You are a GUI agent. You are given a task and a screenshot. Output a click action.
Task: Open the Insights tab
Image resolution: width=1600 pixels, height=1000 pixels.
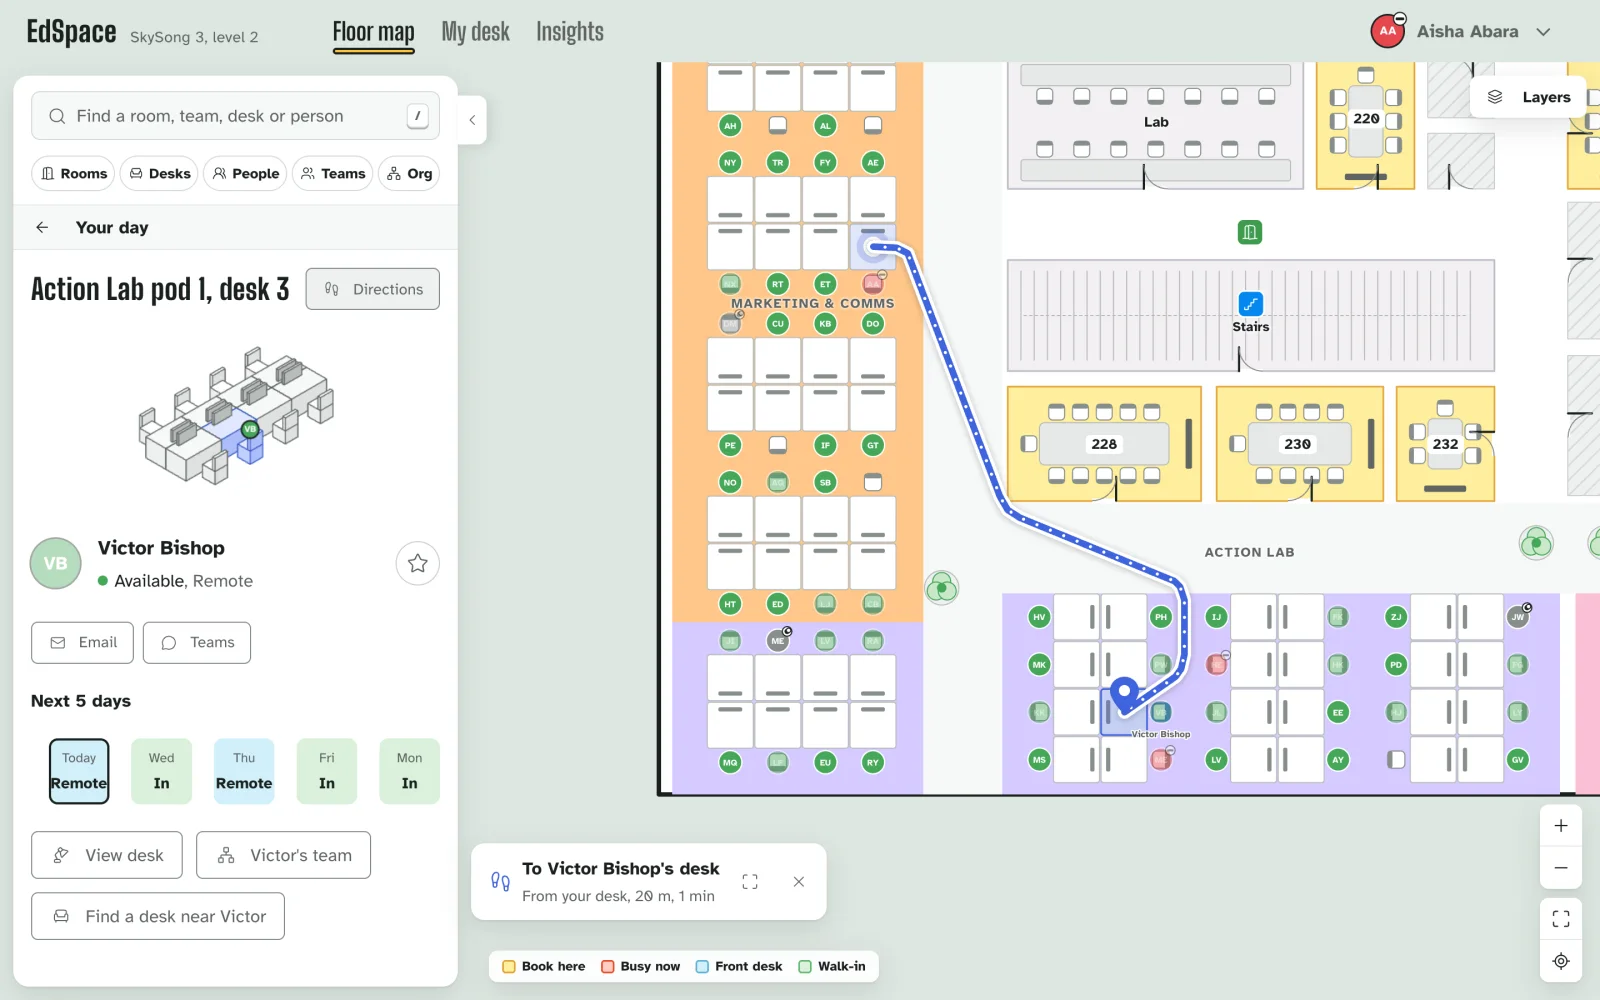pos(570,33)
